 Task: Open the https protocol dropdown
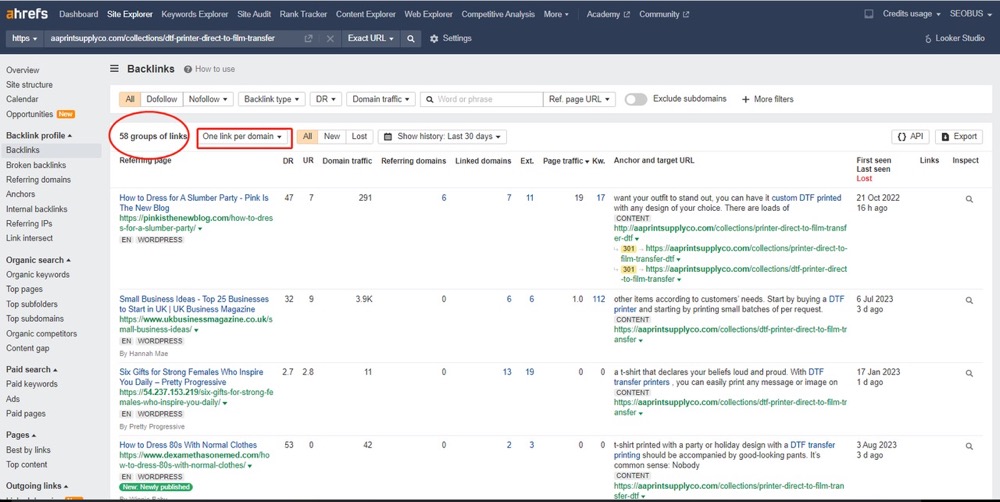[24, 39]
